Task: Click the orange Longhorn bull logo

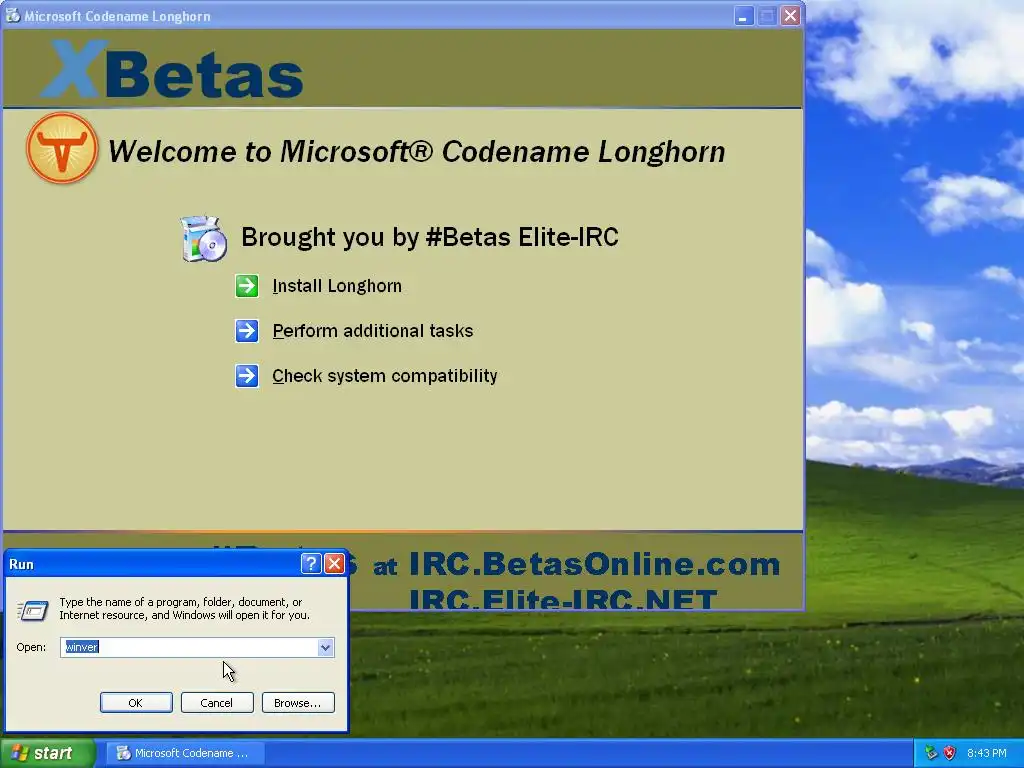Action: [x=62, y=148]
